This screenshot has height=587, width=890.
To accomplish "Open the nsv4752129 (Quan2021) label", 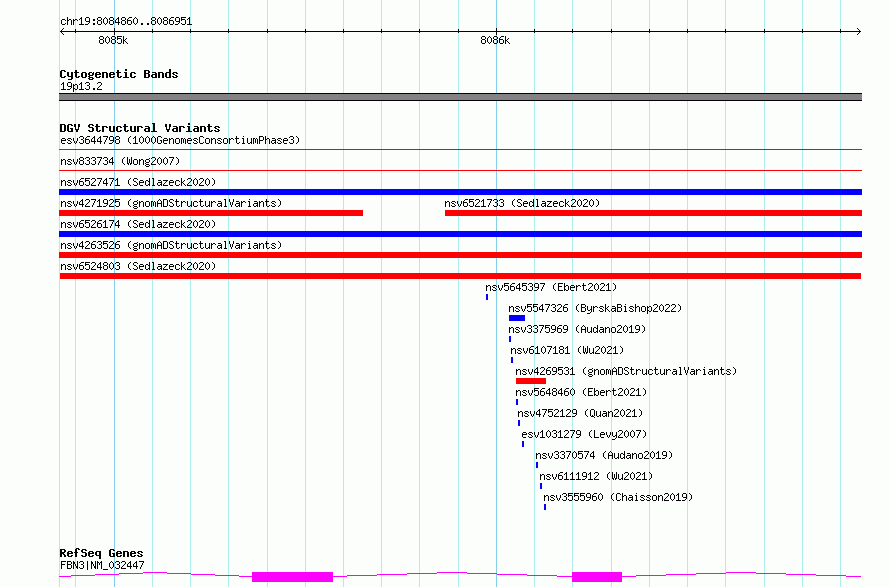I will point(580,413).
